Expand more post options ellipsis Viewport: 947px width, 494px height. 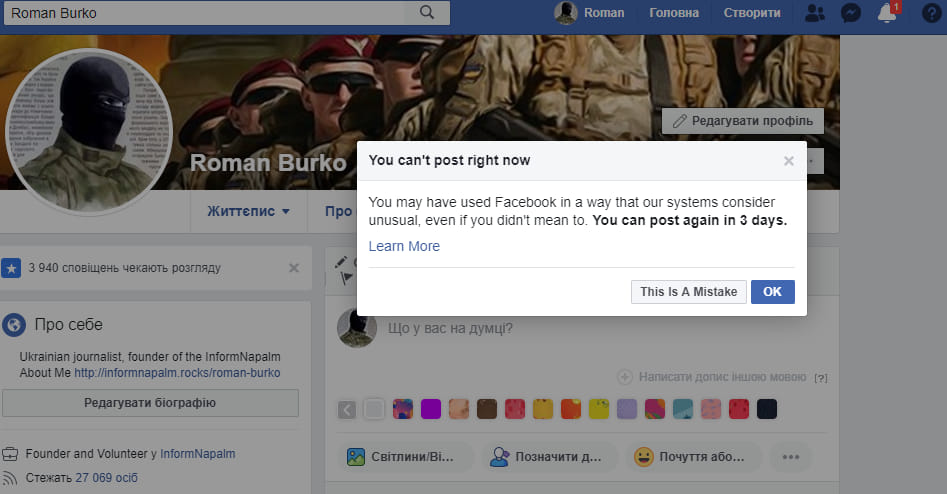790,457
